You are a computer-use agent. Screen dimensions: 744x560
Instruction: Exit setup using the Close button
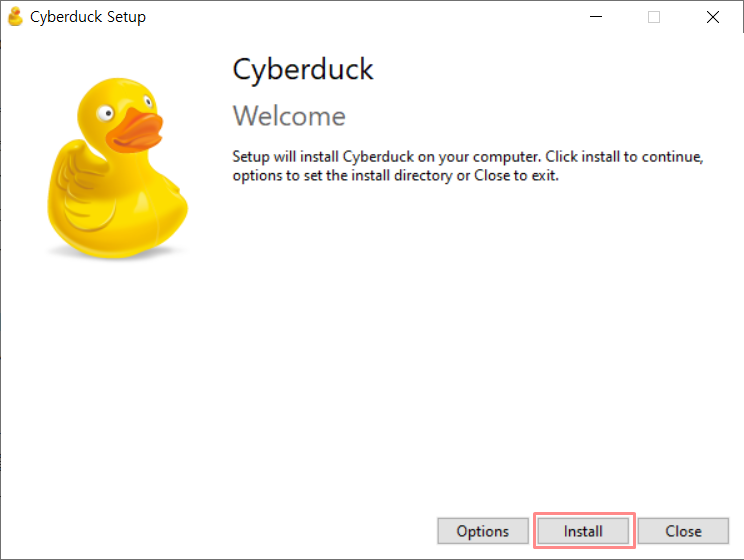683,531
